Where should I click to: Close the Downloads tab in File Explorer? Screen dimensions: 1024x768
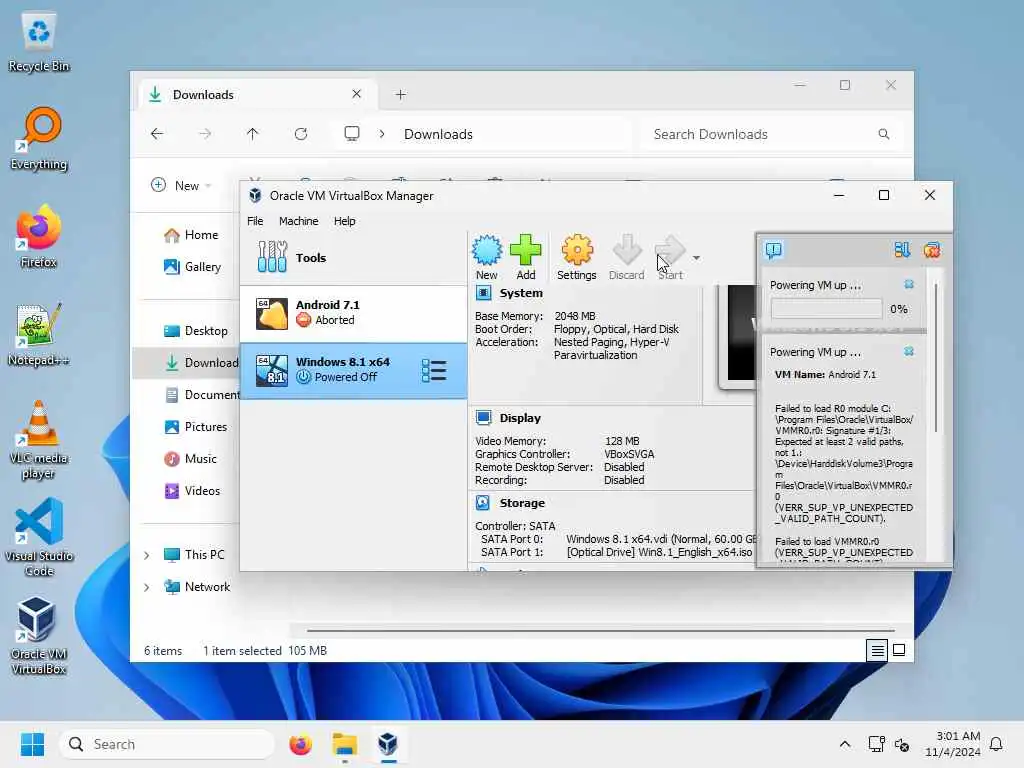tap(357, 94)
